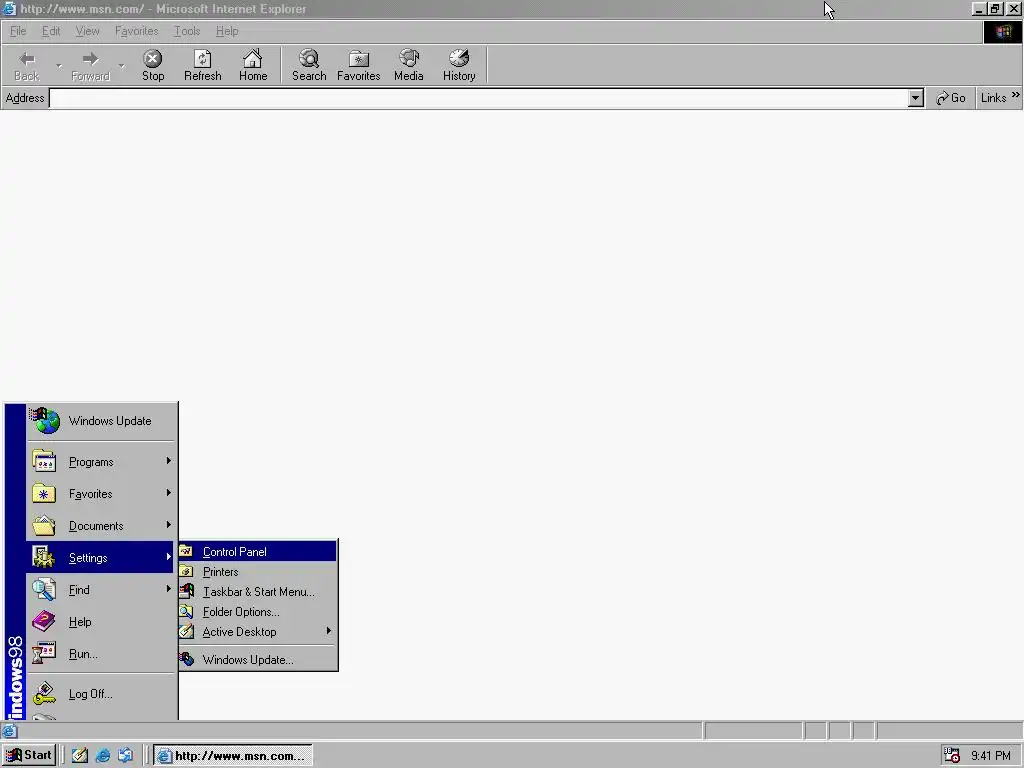Choose Windows Update in Settings submenu
This screenshot has height=768, width=1024.
click(258, 660)
